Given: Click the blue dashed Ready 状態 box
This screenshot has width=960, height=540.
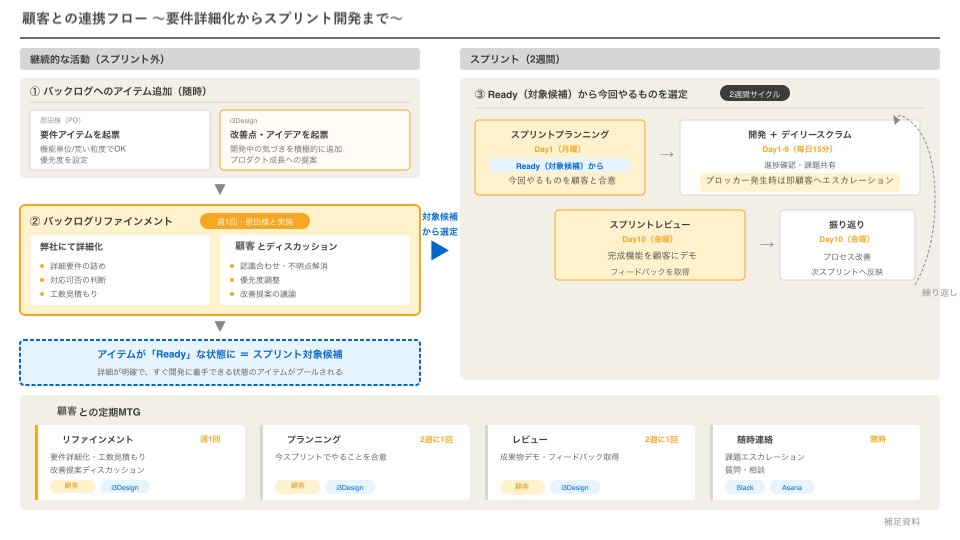Looking at the screenshot, I should pyautogui.click(x=220, y=362).
